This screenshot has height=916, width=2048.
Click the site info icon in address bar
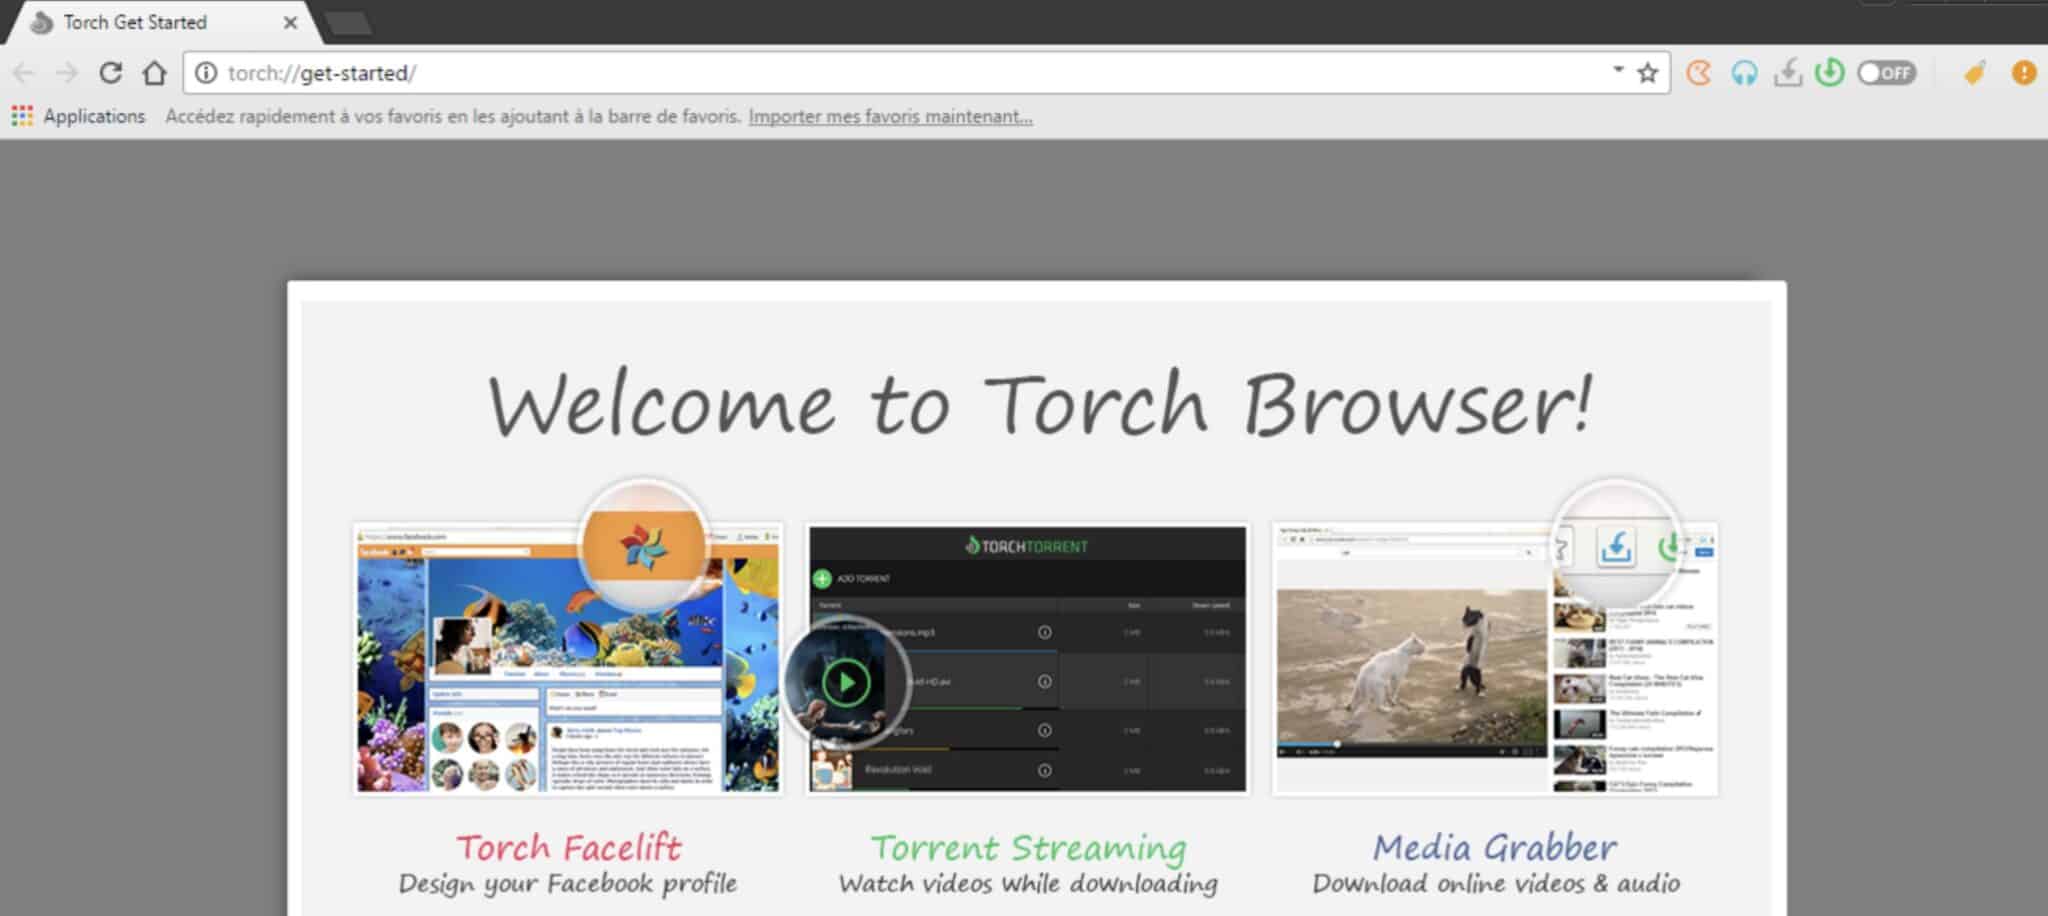coord(205,73)
